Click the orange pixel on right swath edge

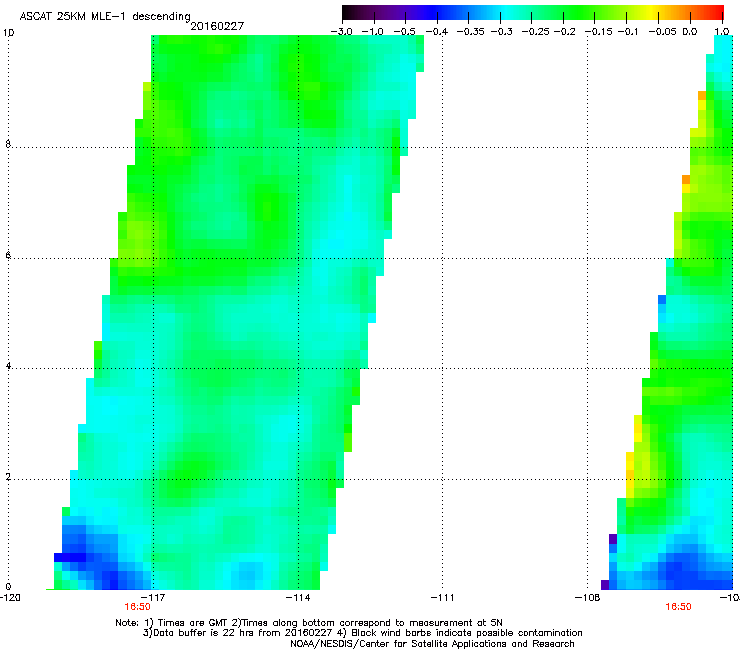[x=686, y=179]
